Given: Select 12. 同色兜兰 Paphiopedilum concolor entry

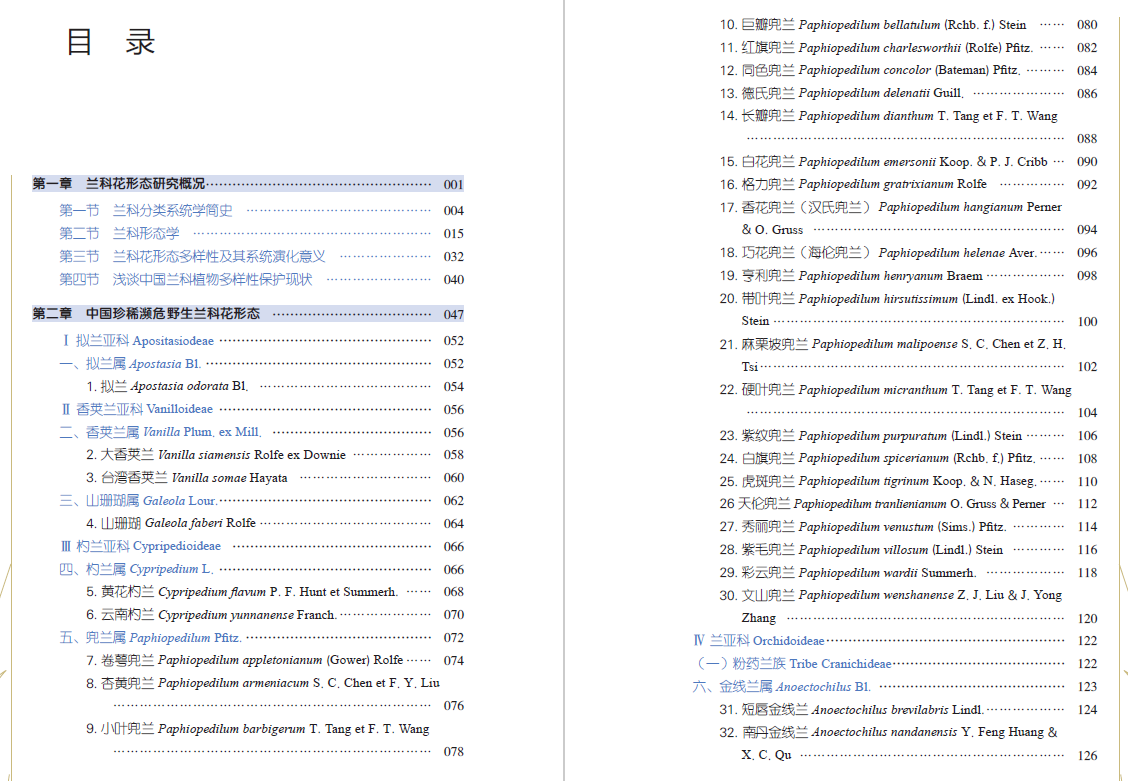Looking at the screenshot, I should tap(908, 70).
